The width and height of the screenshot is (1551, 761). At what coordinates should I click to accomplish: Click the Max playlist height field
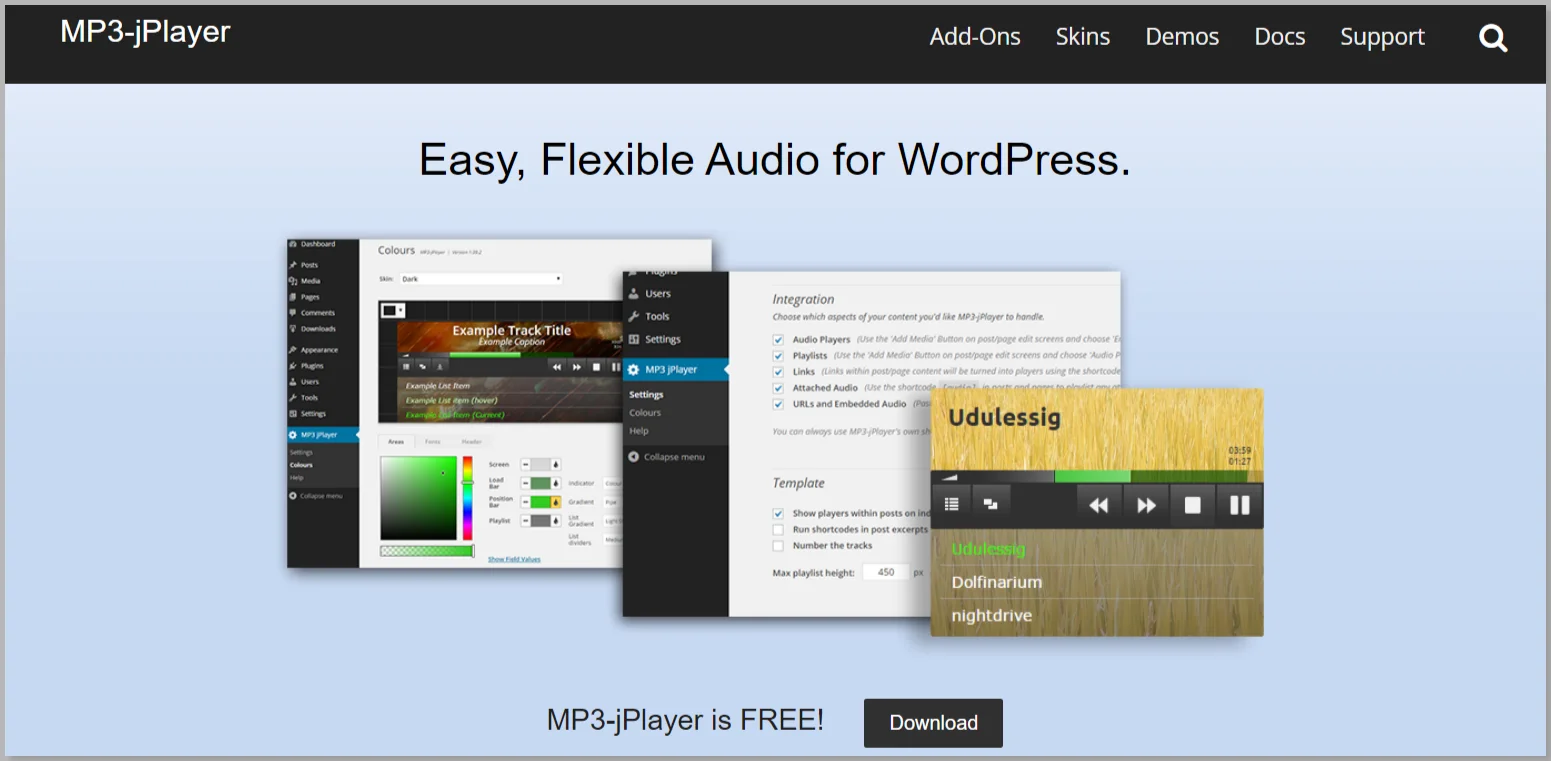point(886,572)
